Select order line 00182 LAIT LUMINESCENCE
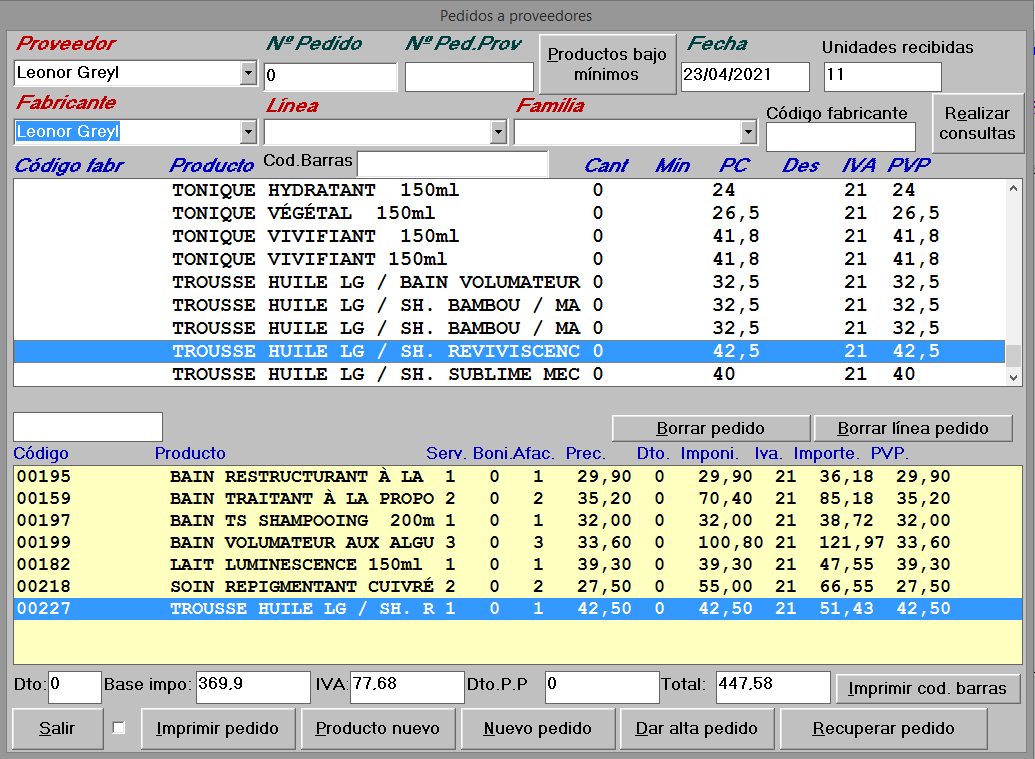Viewport: 1035px width, 759px height. pos(518,565)
